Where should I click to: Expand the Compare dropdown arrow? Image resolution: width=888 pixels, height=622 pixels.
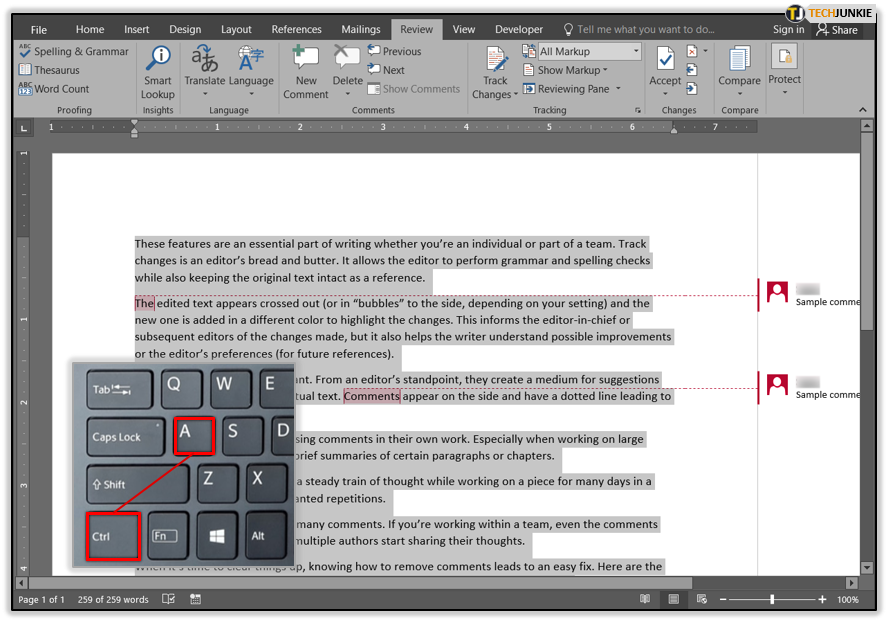[740, 94]
